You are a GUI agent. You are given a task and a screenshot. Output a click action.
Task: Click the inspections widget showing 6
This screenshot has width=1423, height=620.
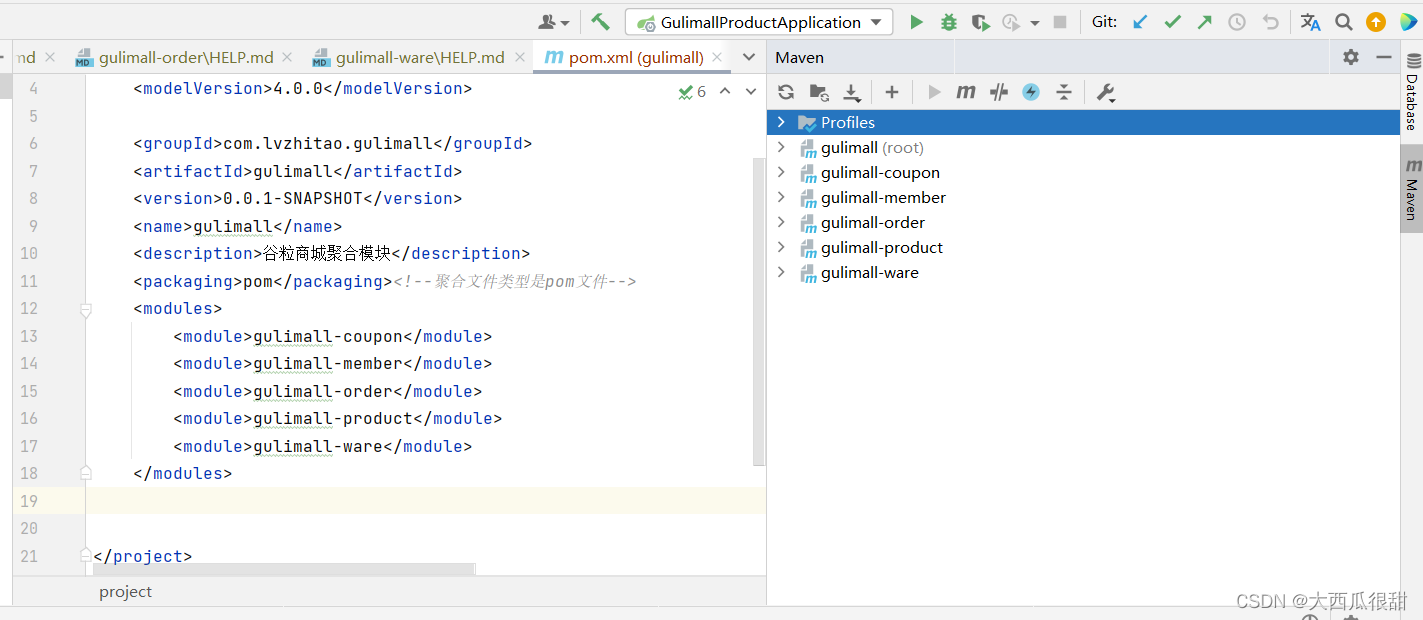tap(692, 91)
